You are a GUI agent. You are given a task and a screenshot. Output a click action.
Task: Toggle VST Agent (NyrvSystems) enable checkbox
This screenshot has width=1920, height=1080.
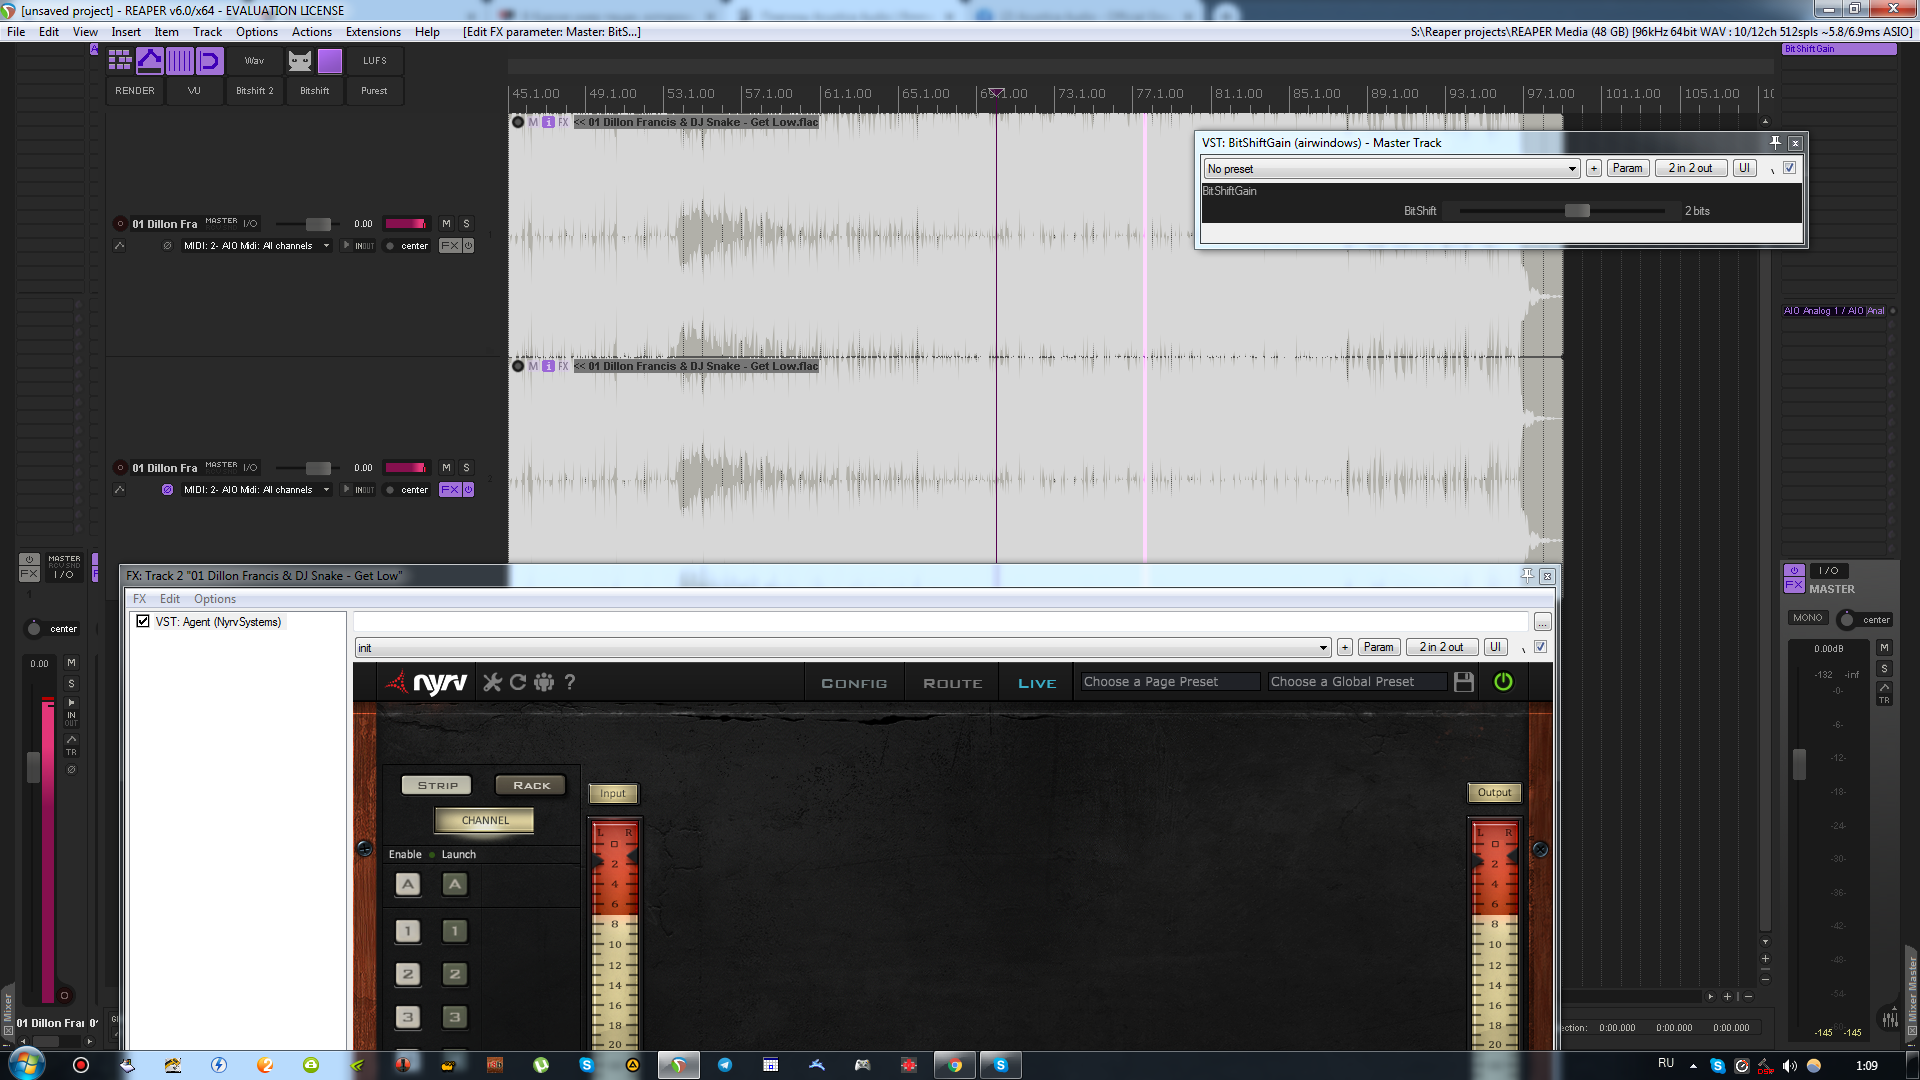pyautogui.click(x=143, y=622)
